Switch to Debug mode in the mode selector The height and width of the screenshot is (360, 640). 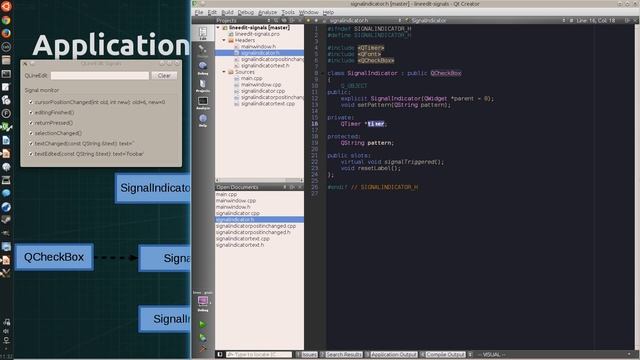[x=203, y=68]
